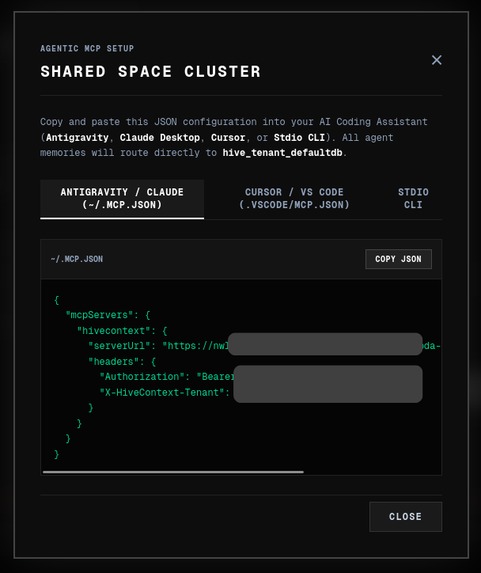The height and width of the screenshot is (573, 481).
Task: Click the hive_tenant_defaultdb text
Action: pos(283,153)
